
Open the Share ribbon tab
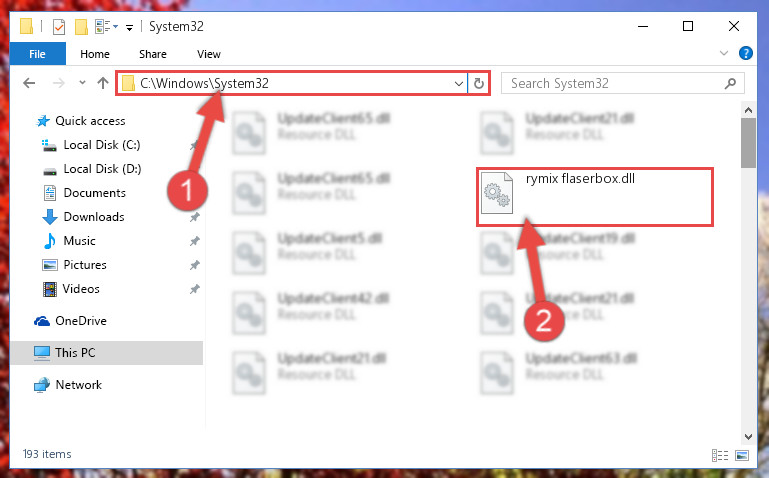click(153, 54)
